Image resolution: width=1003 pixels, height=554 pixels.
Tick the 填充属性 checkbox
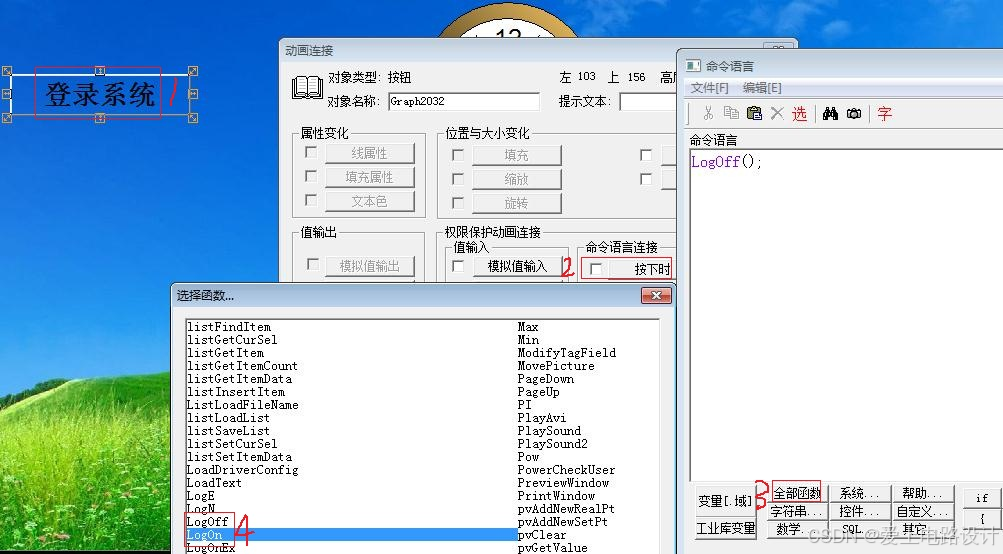(311, 176)
